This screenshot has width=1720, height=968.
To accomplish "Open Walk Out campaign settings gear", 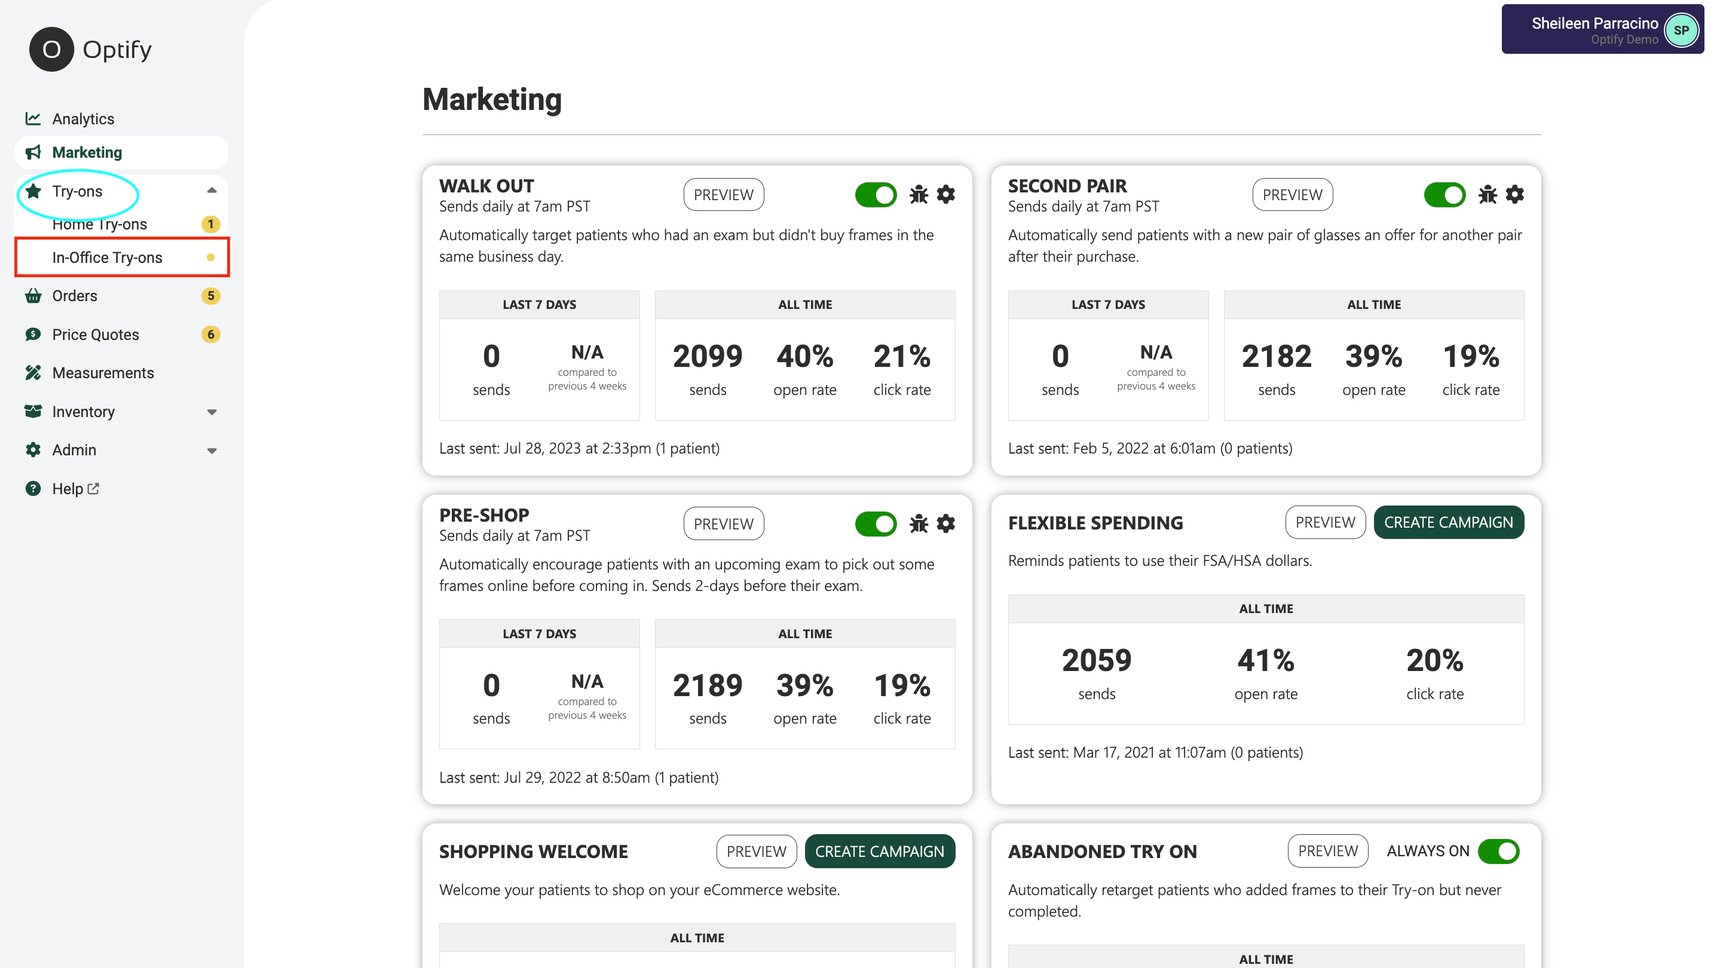I will point(946,195).
